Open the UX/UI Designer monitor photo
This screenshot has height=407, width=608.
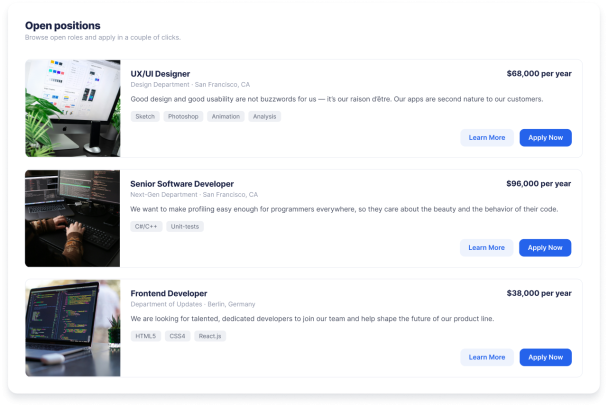pos(73,109)
